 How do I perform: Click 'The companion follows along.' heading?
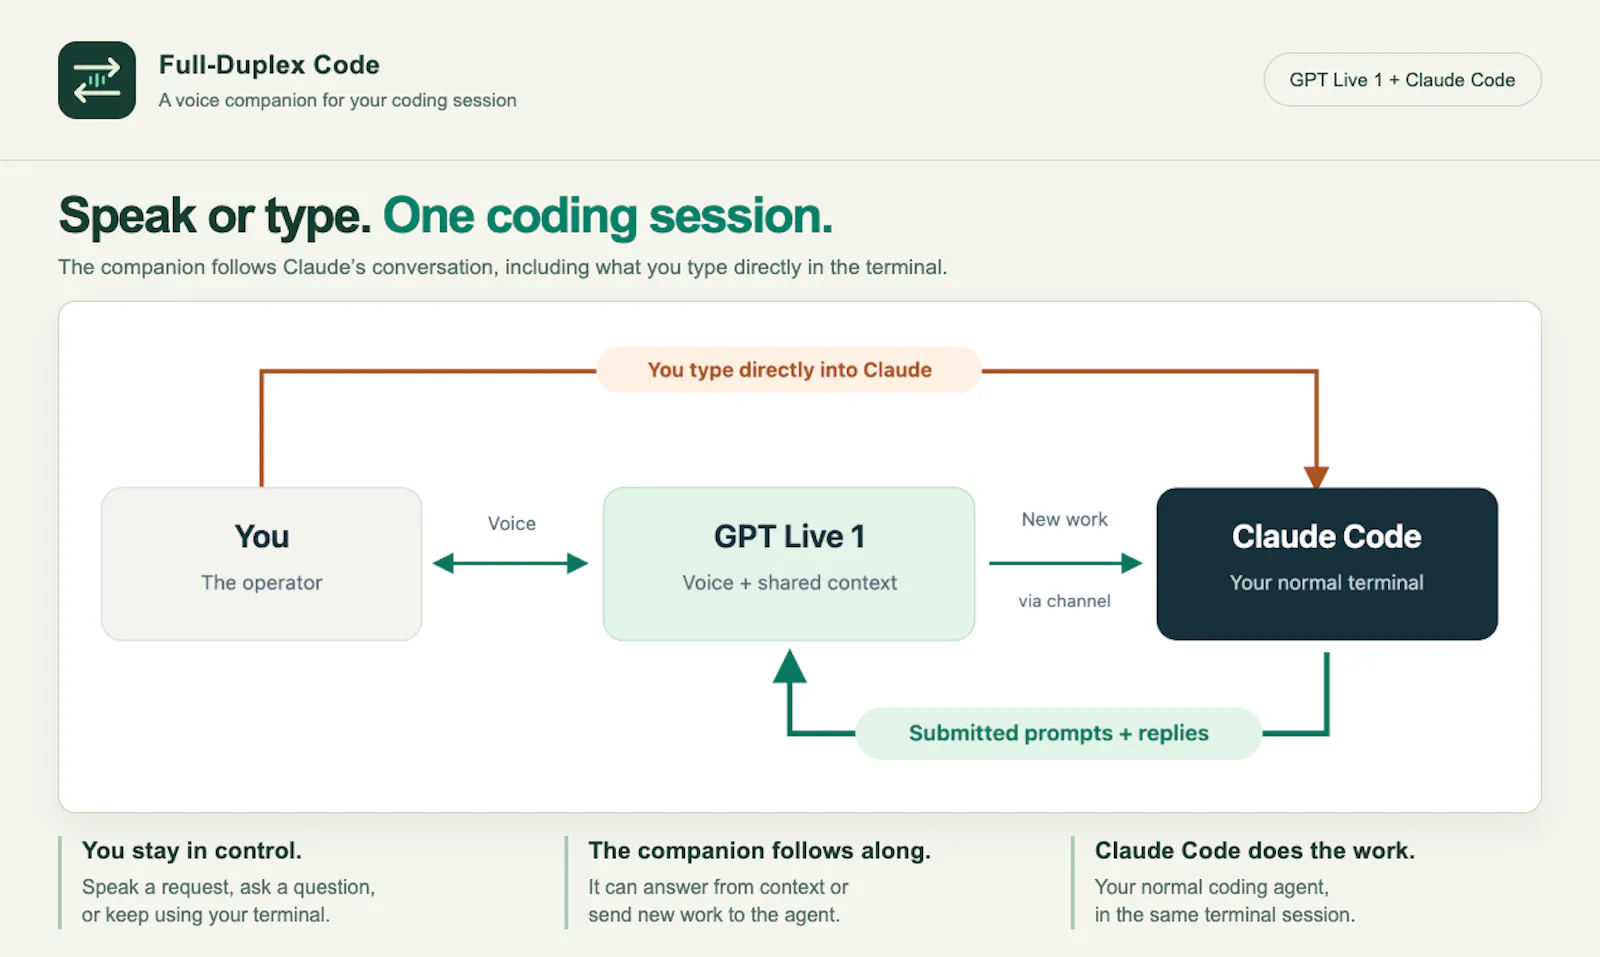[x=760, y=851]
